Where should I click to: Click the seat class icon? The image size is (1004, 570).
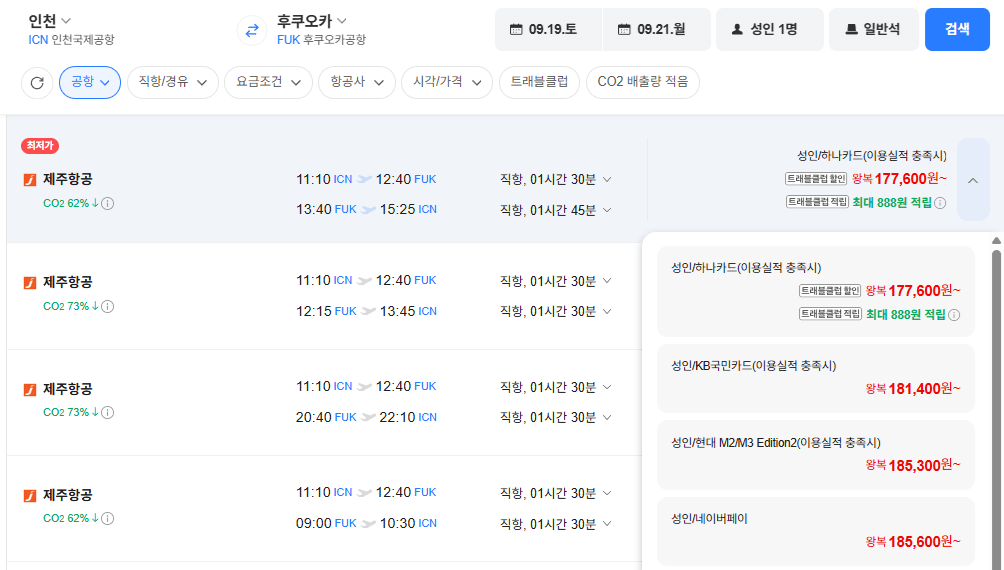pos(852,29)
